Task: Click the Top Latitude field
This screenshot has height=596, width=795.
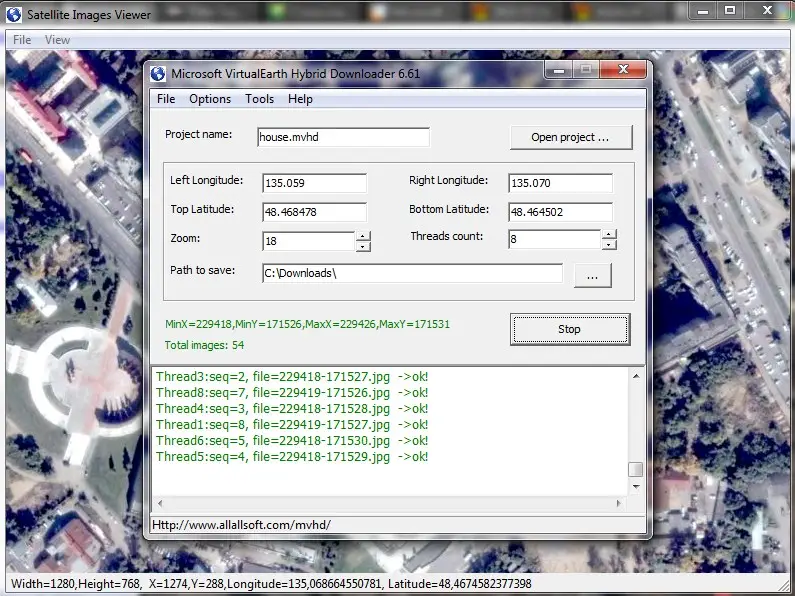Action: coord(314,212)
